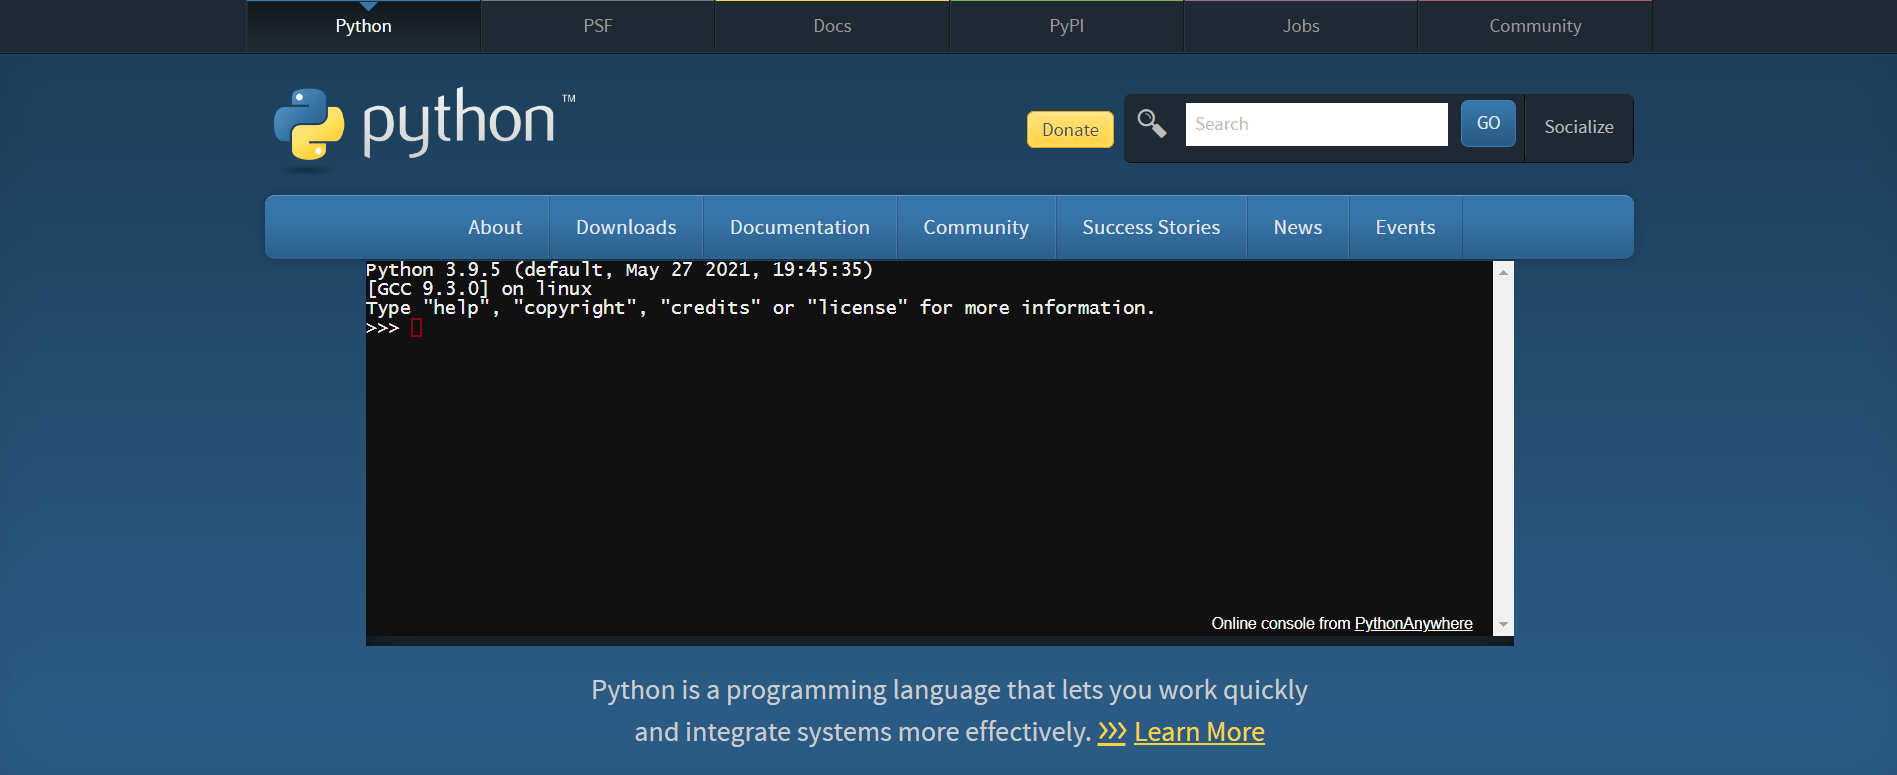The width and height of the screenshot is (1897, 775).
Task: Open the Python top tab
Action: pos(364,26)
